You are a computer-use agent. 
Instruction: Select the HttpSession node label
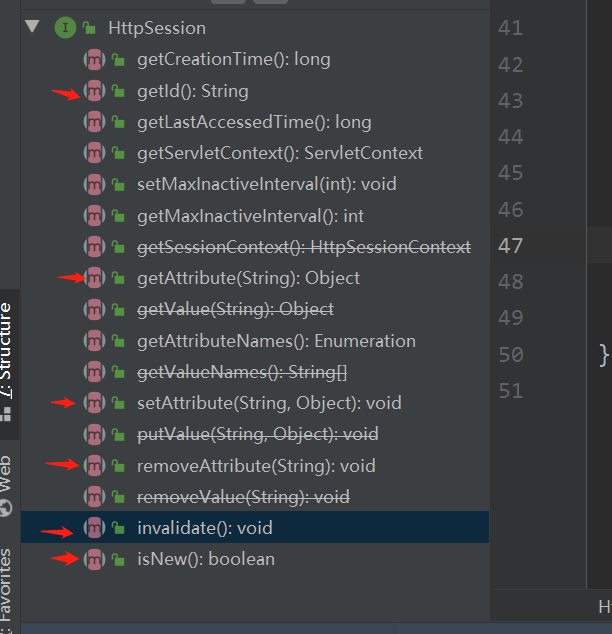tap(157, 28)
